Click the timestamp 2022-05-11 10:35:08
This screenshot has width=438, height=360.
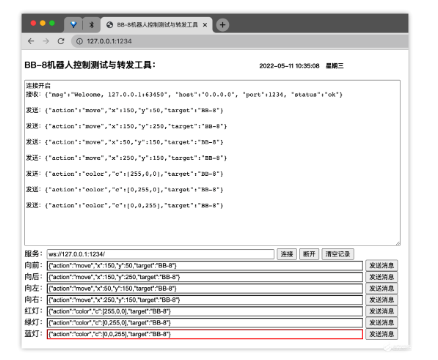click(x=289, y=66)
